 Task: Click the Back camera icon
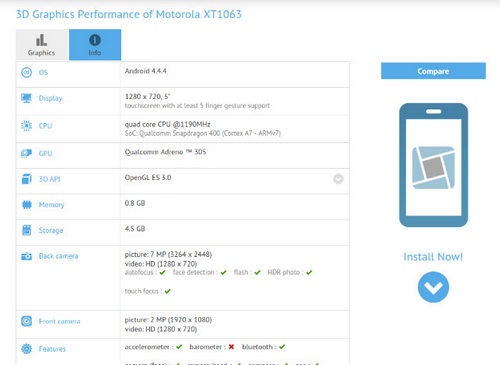click(x=26, y=256)
